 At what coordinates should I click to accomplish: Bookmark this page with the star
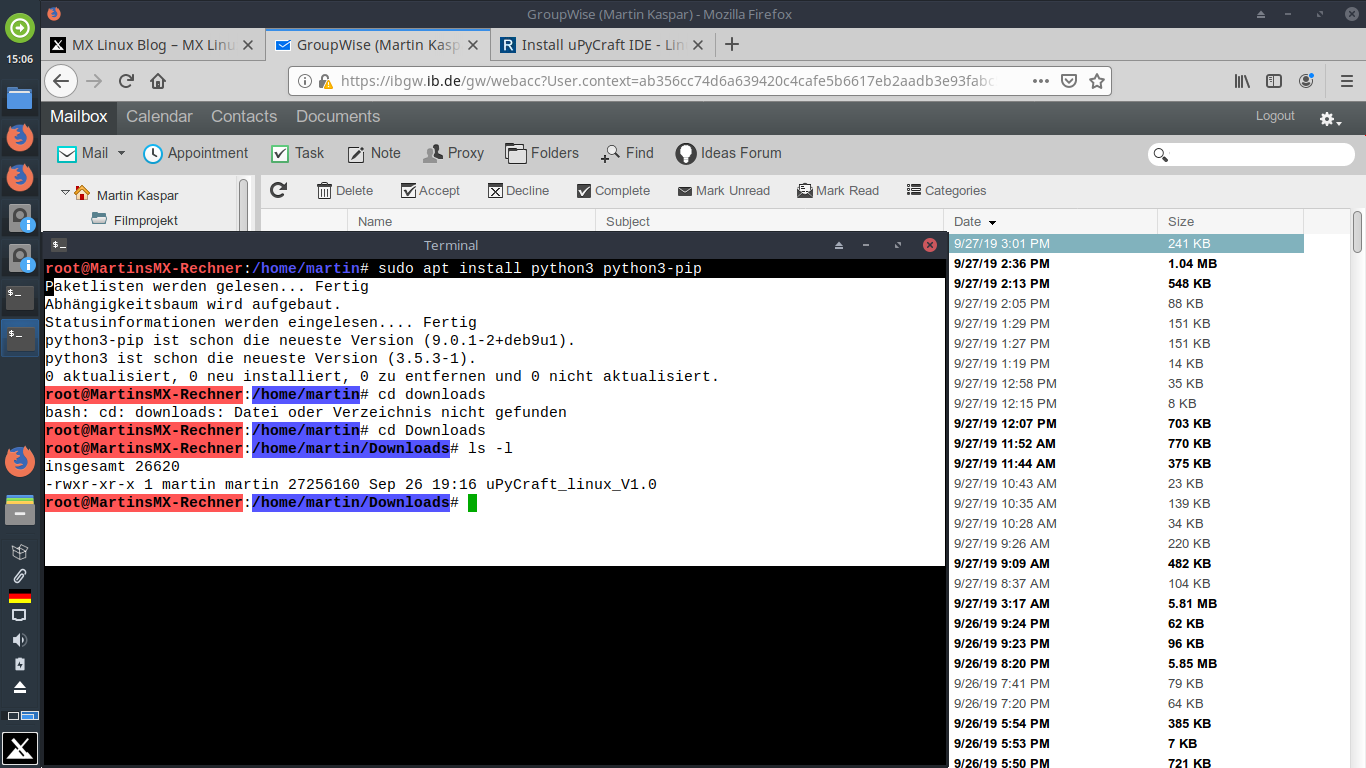(1097, 81)
